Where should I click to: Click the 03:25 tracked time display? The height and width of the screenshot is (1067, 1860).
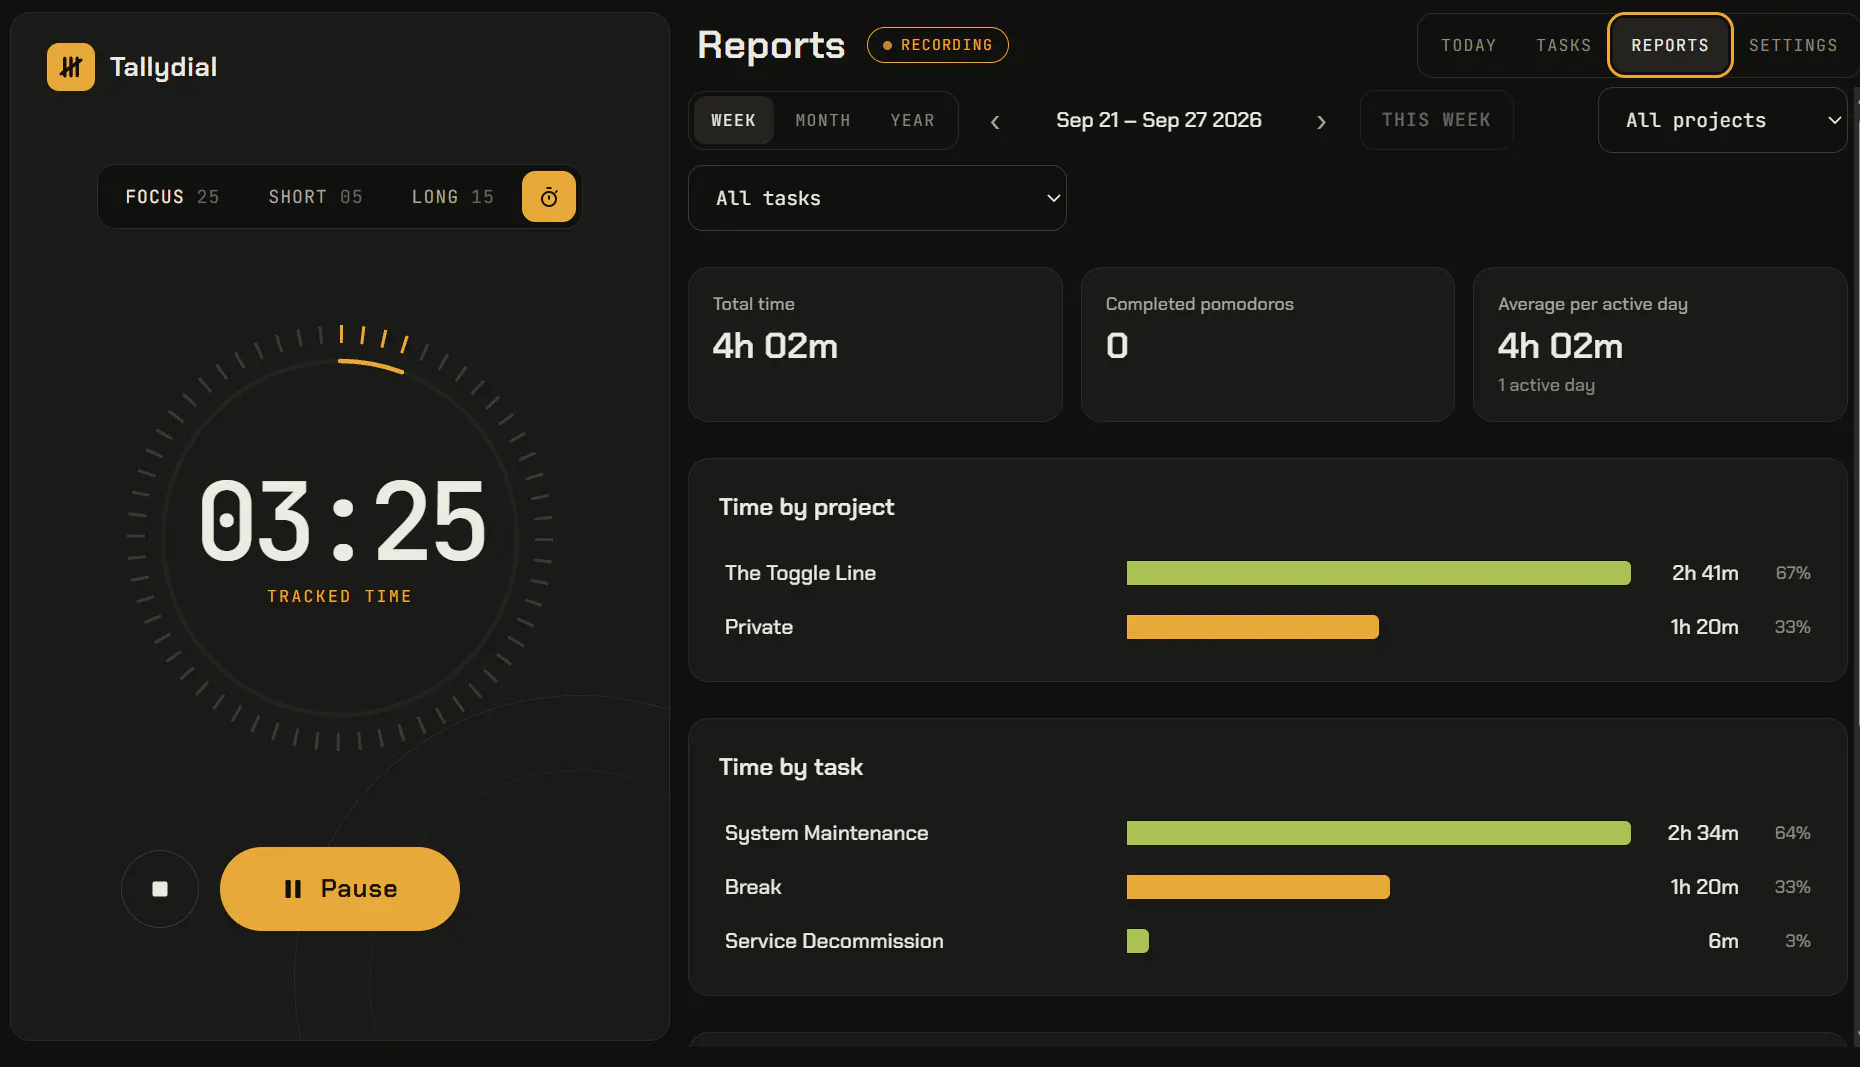click(342, 521)
